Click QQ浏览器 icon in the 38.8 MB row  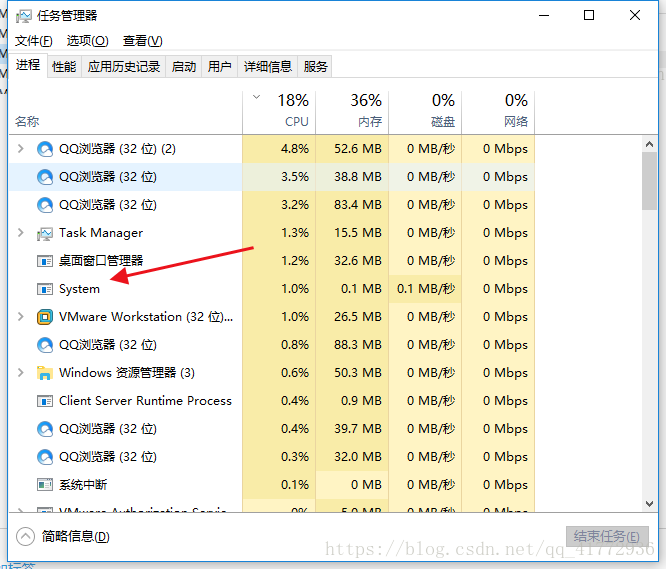[45, 177]
